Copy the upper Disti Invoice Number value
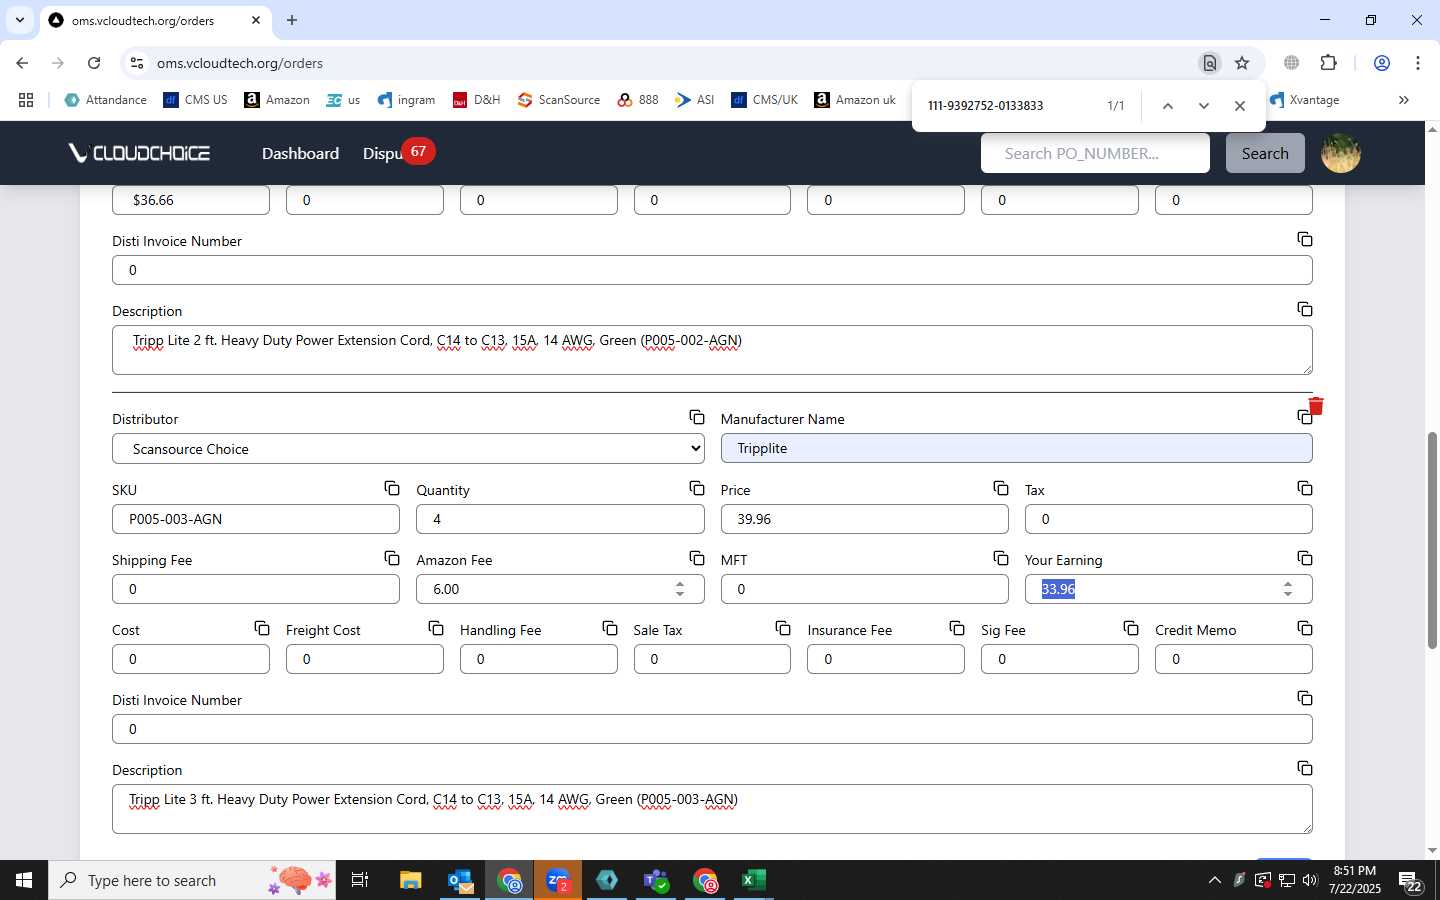The height and width of the screenshot is (900, 1440). [1305, 239]
